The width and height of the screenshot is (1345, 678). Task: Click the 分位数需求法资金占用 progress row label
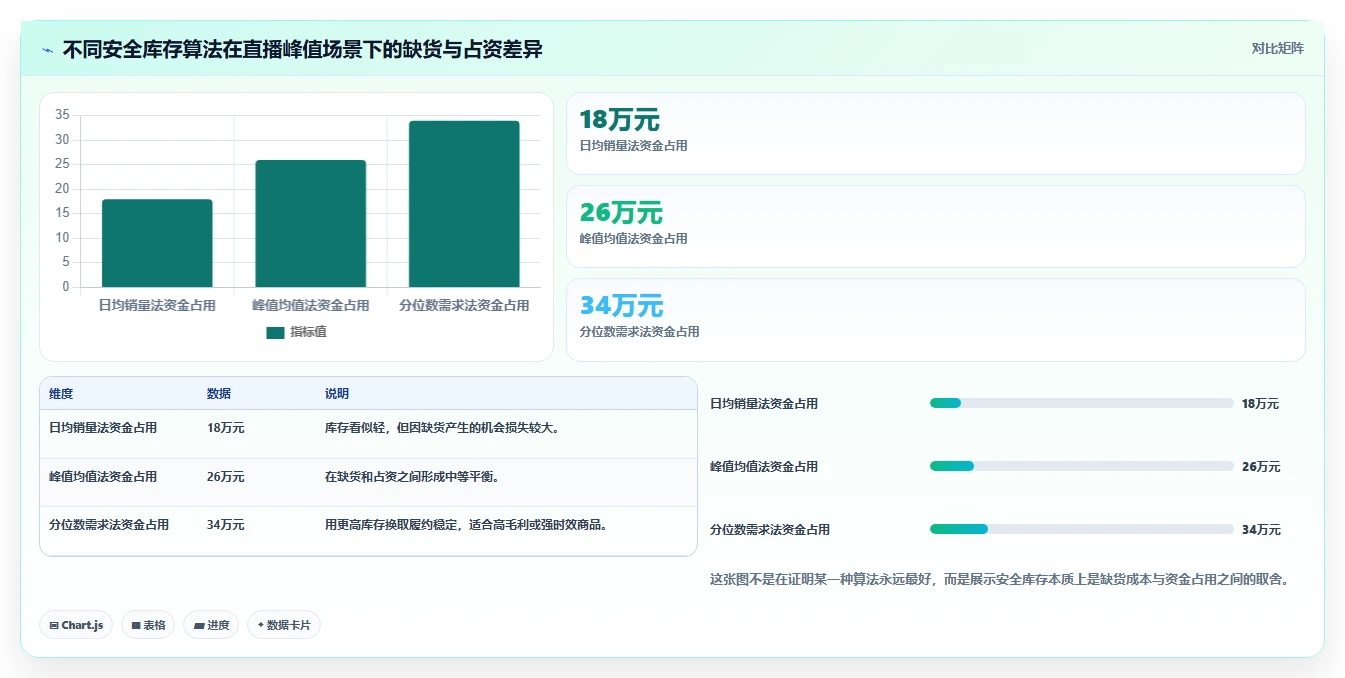pyautogui.click(x=770, y=530)
